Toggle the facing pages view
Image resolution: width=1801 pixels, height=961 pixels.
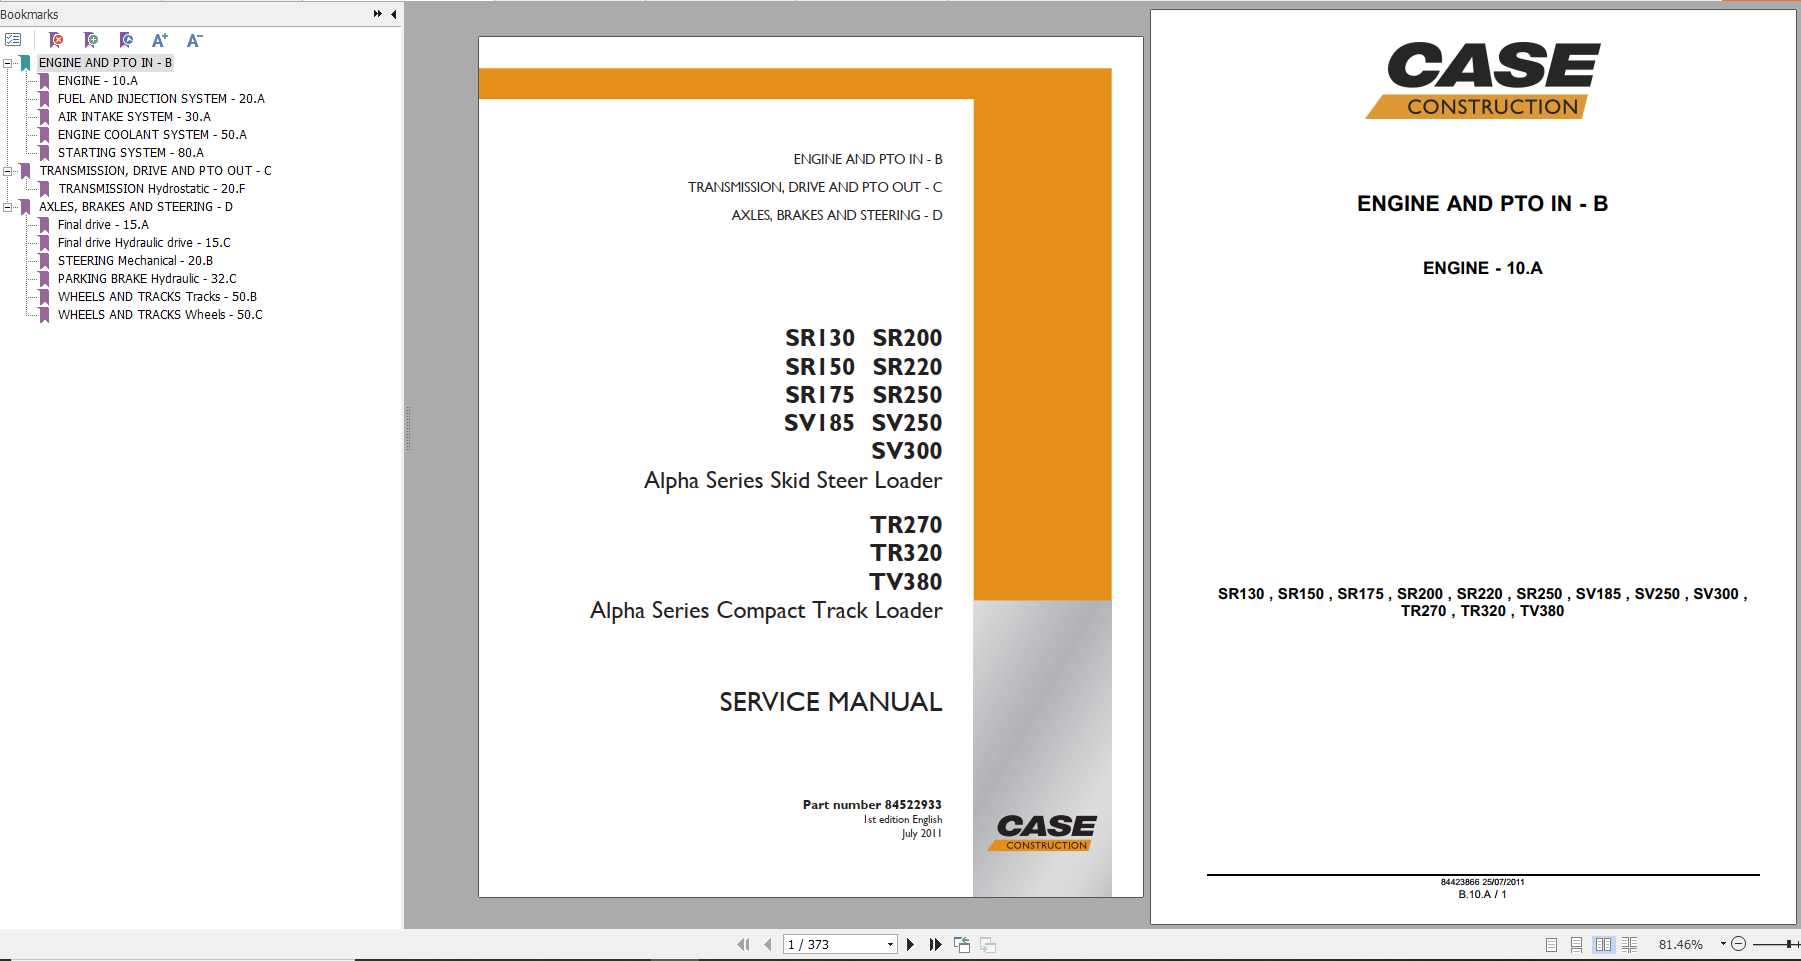pos(1603,944)
